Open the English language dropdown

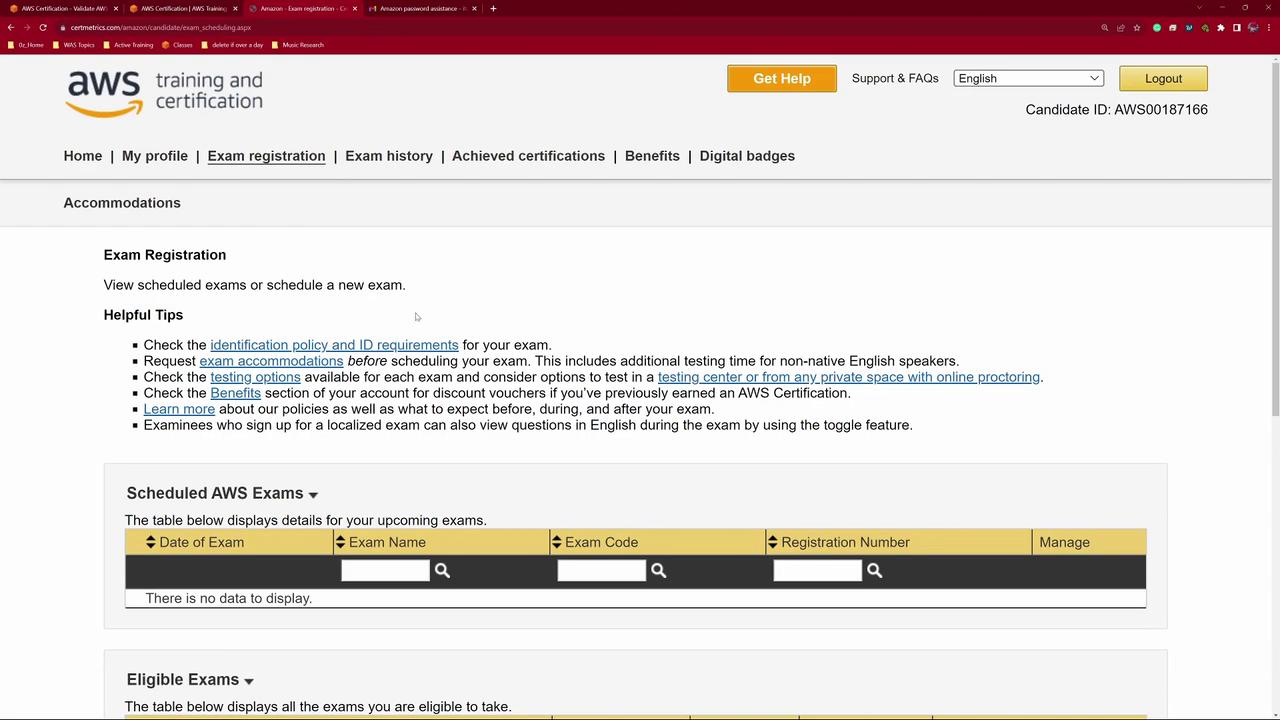pyautogui.click(x=1028, y=78)
